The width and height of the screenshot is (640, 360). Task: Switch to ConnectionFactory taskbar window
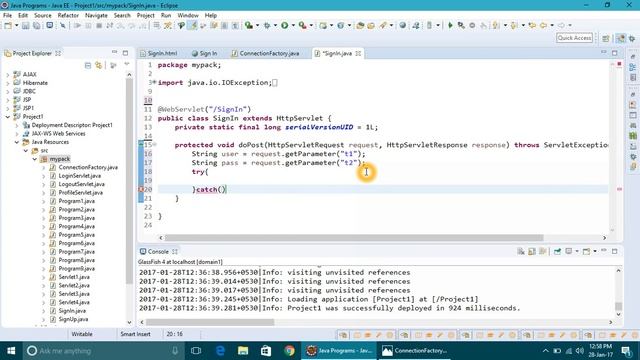tap(414, 351)
